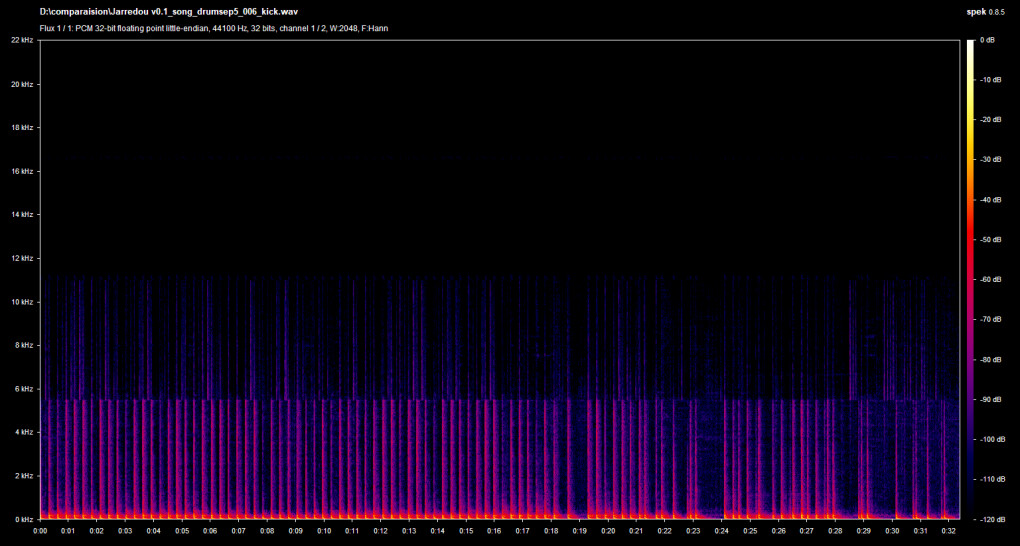Screen dimensions: 1020x546
Task: Click the 0:00 time axis label
Action: [x=40, y=531]
